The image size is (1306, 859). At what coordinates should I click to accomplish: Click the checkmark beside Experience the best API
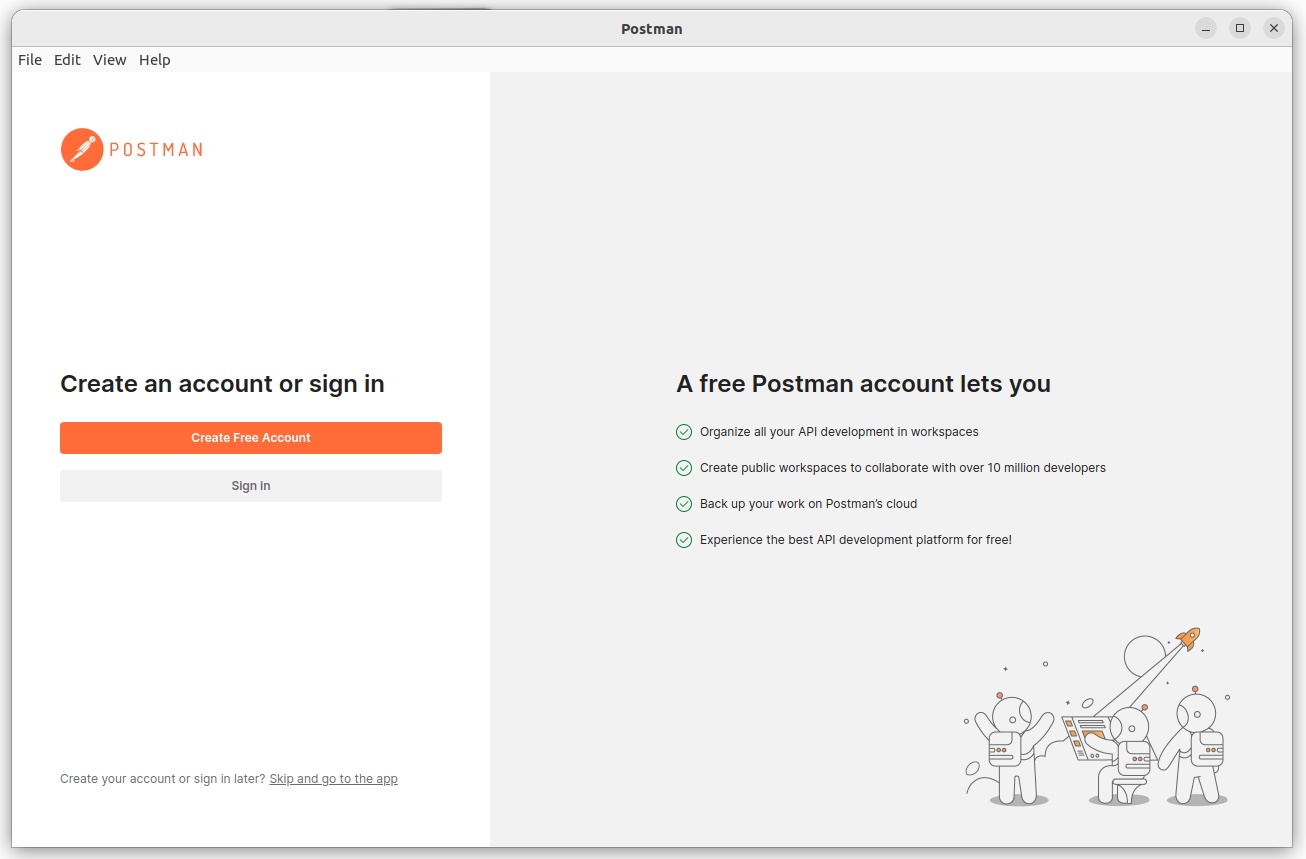click(684, 540)
